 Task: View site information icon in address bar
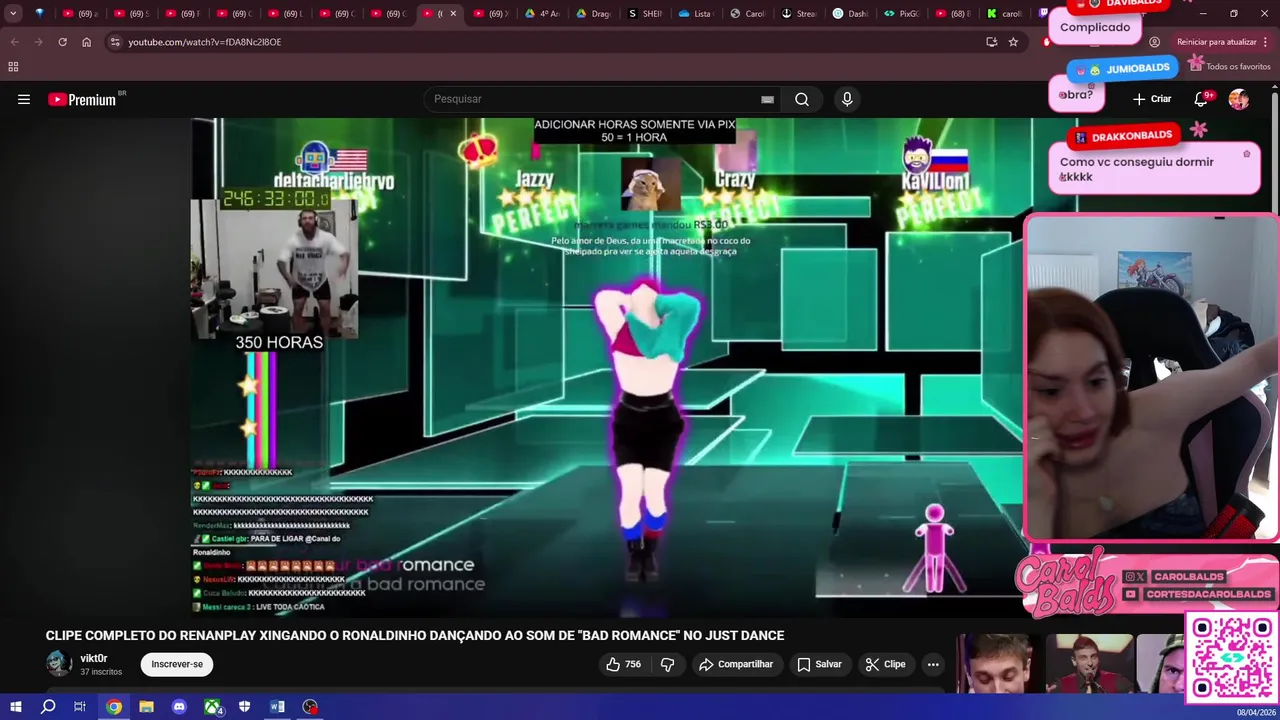click(x=115, y=42)
